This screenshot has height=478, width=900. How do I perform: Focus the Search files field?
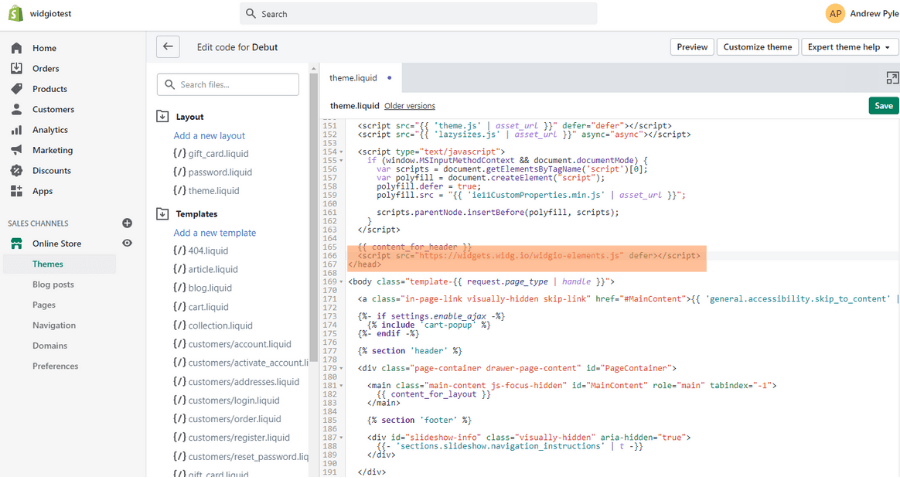point(228,84)
